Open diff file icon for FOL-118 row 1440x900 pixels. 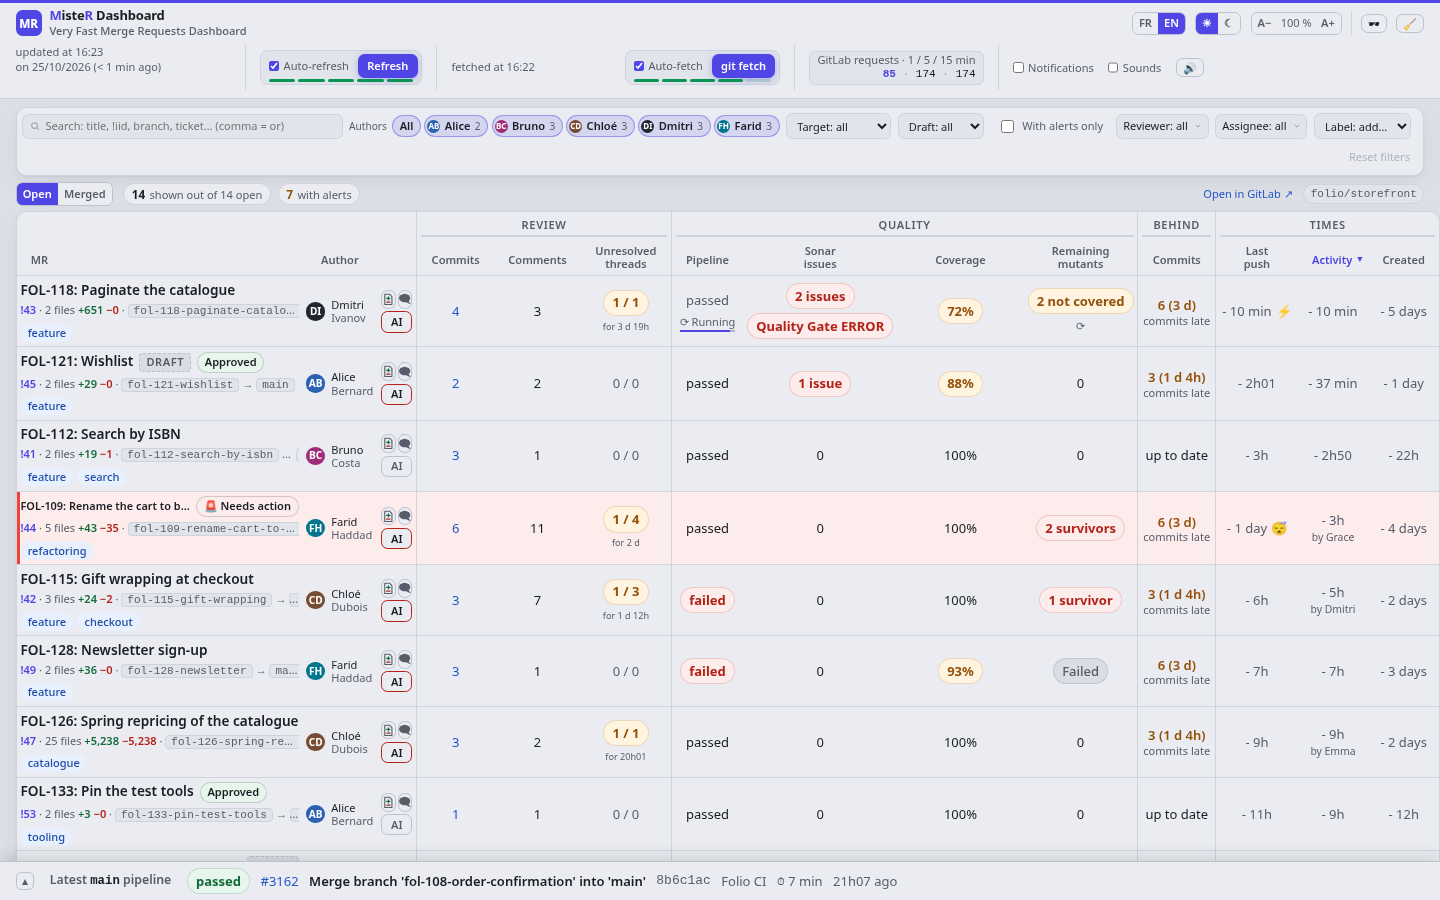click(388, 299)
